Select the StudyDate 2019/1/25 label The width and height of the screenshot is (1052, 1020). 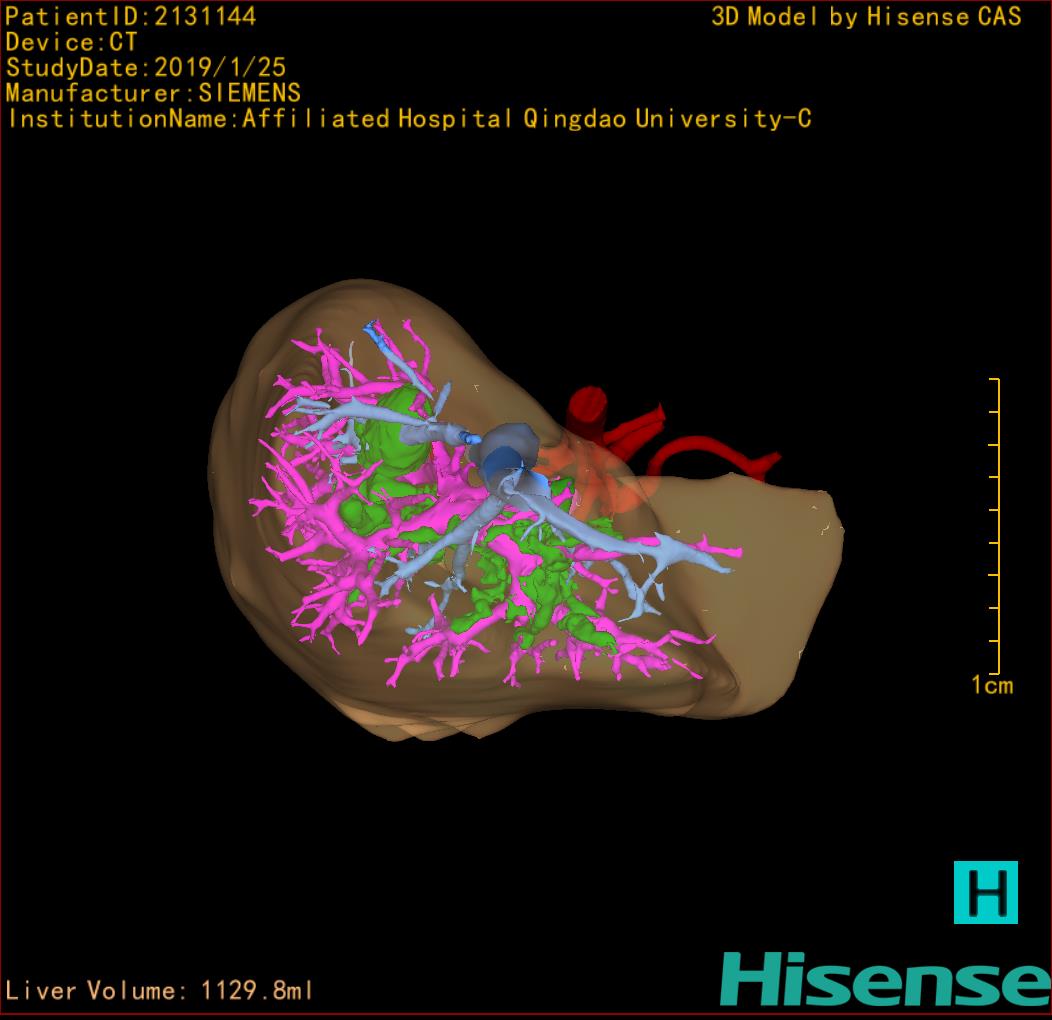point(146,68)
